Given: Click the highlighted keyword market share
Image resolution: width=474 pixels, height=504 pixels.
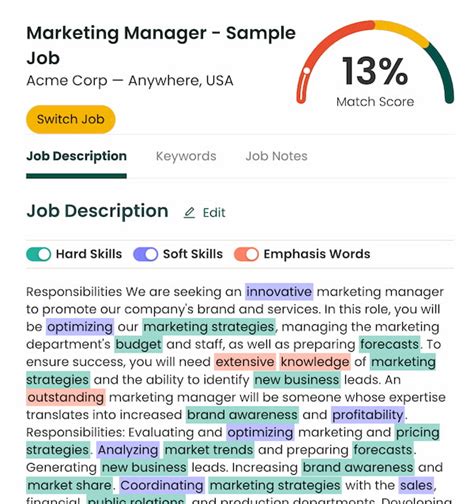Looking at the screenshot, I should (x=69, y=485).
